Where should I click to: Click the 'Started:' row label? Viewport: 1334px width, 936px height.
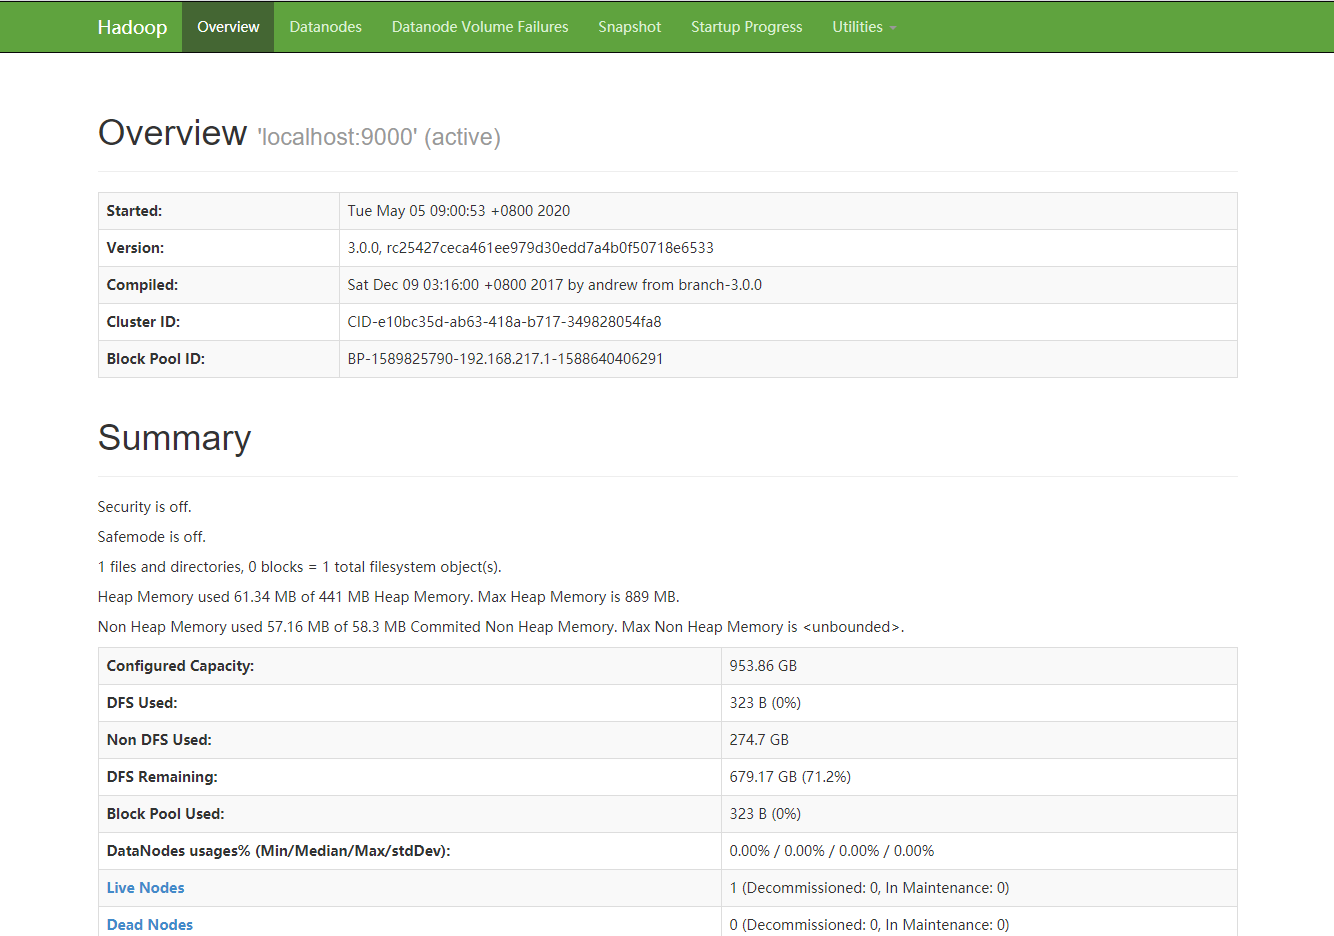(134, 211)
